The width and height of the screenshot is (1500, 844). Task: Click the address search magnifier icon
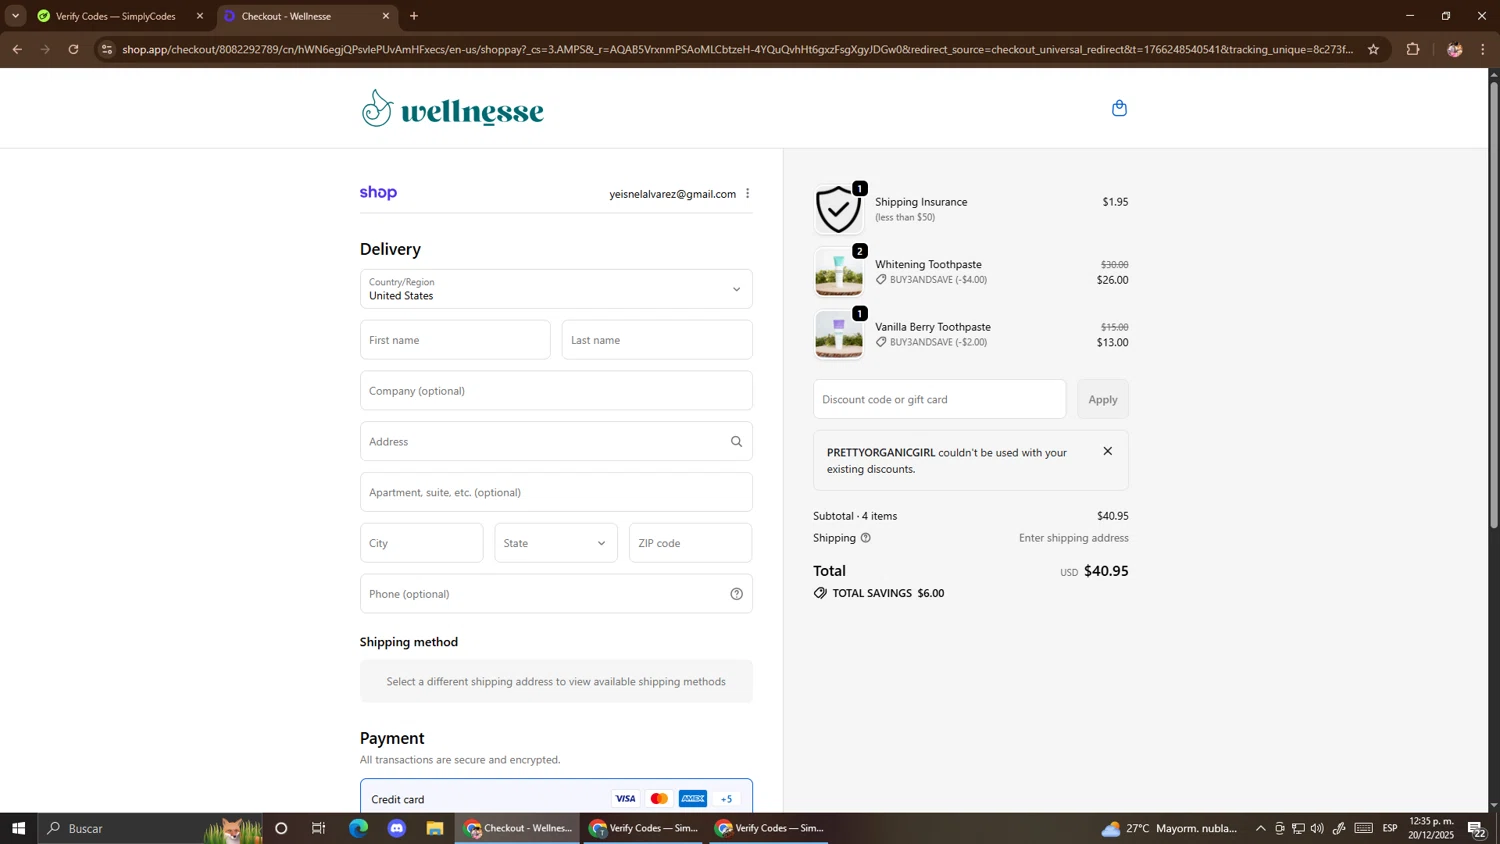point(736,442)
